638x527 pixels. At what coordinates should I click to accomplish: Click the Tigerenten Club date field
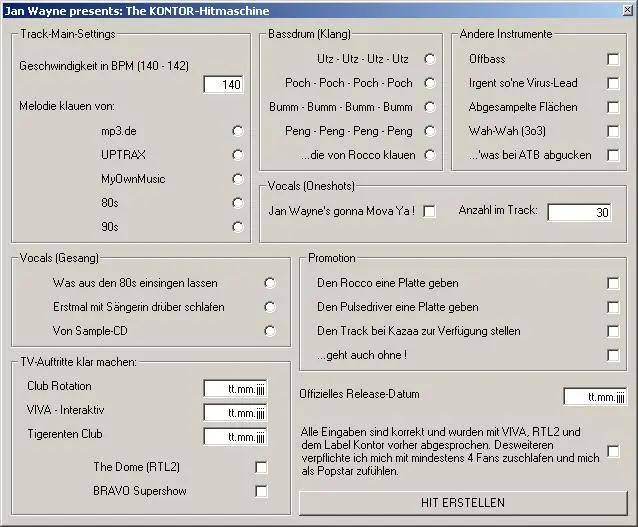(235, 436)
